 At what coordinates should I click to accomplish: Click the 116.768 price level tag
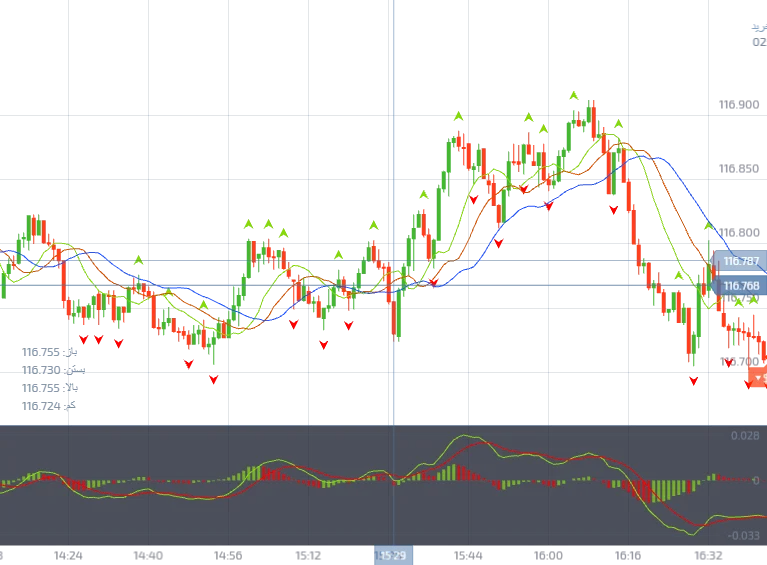pyautogui.click(x=739, y=286)
